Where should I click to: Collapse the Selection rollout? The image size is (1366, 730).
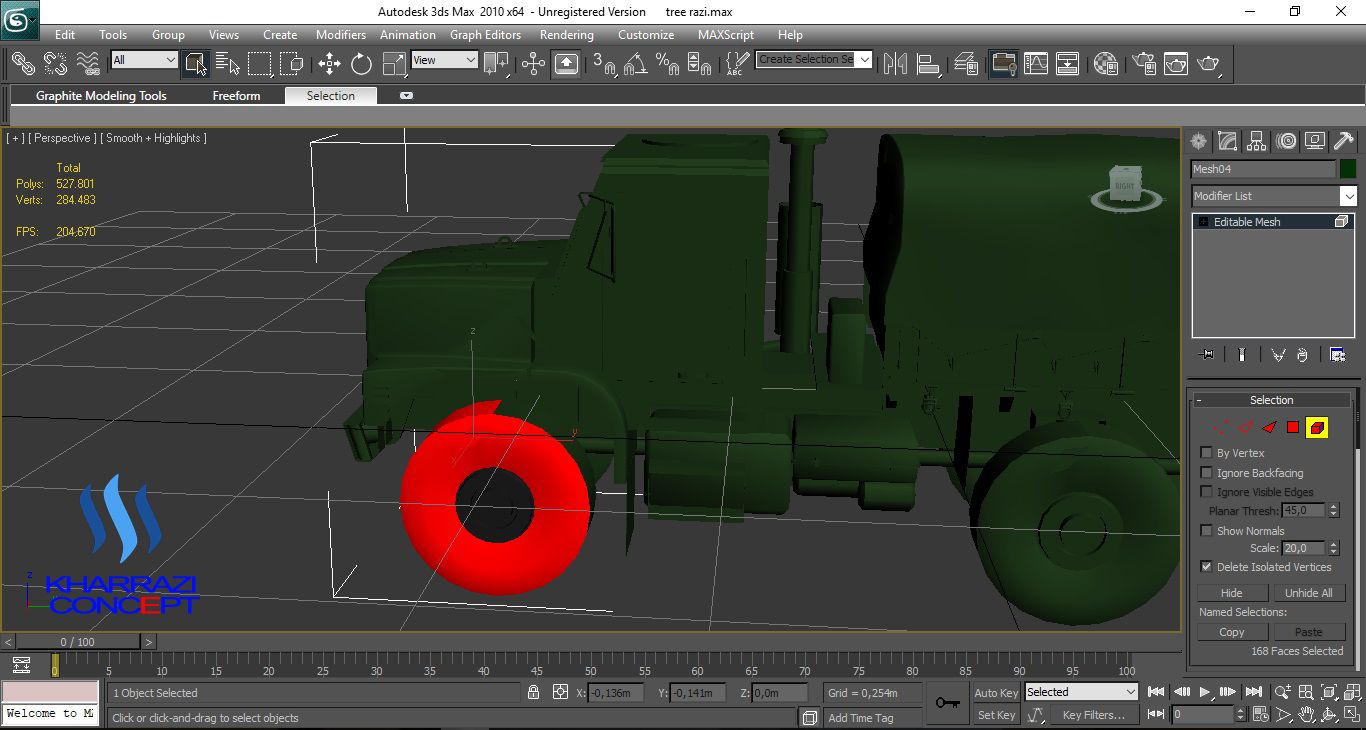point(1272,400)
